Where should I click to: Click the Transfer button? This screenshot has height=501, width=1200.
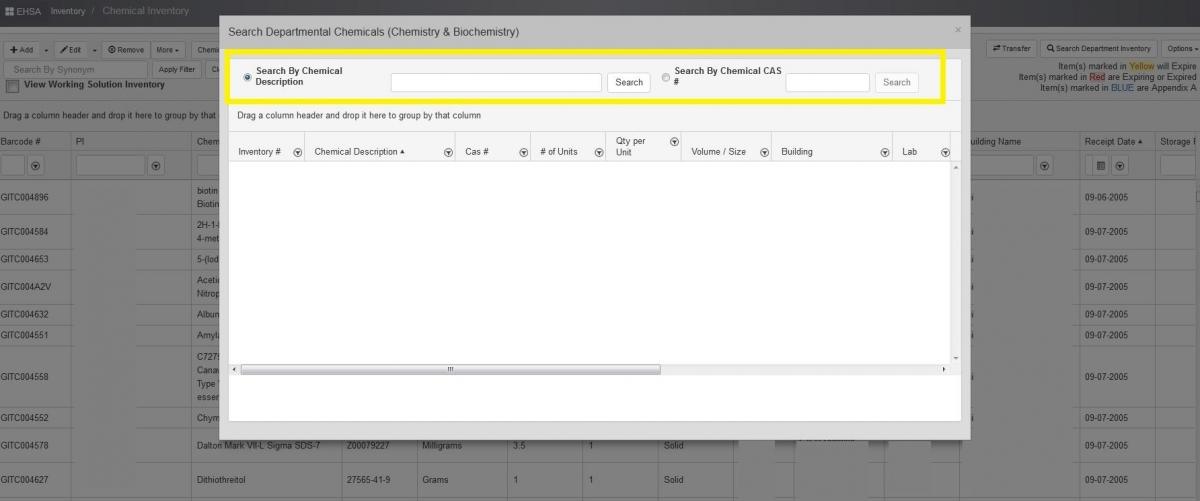point(1011,48)
